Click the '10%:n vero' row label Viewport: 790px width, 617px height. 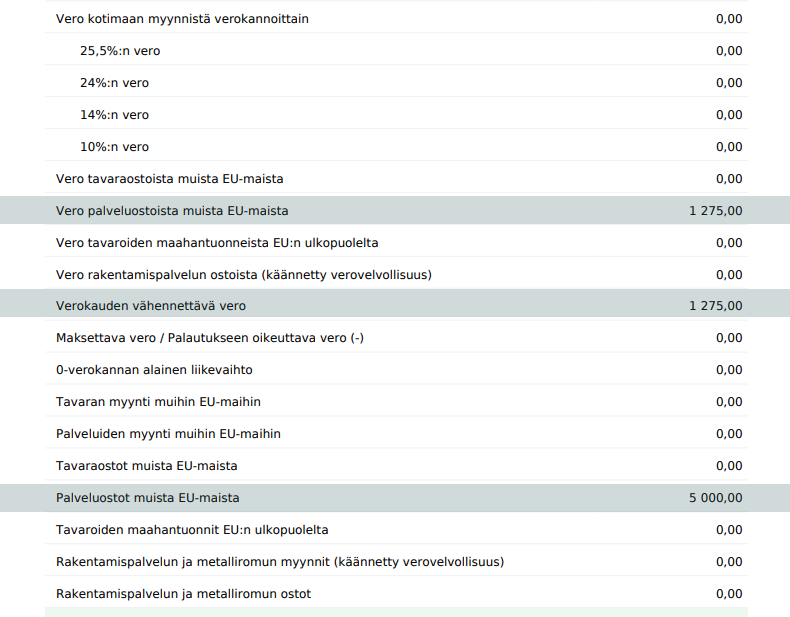[114, 147]
